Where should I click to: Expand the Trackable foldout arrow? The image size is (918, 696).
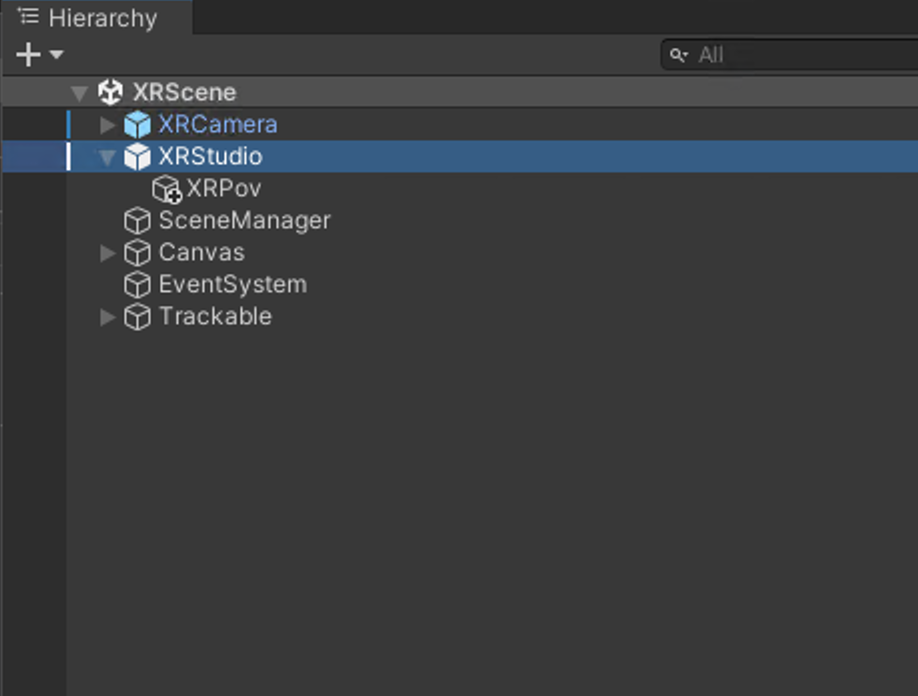(x=108, y=317)
